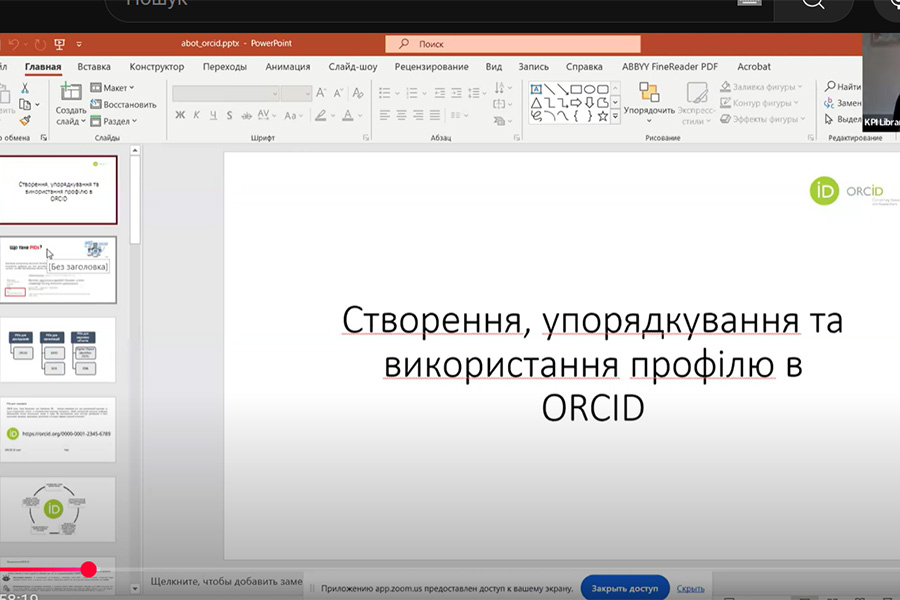Viewport: 900px width, 600px height.
Task: Toggle text shadow S
Action: coord(230,115)
